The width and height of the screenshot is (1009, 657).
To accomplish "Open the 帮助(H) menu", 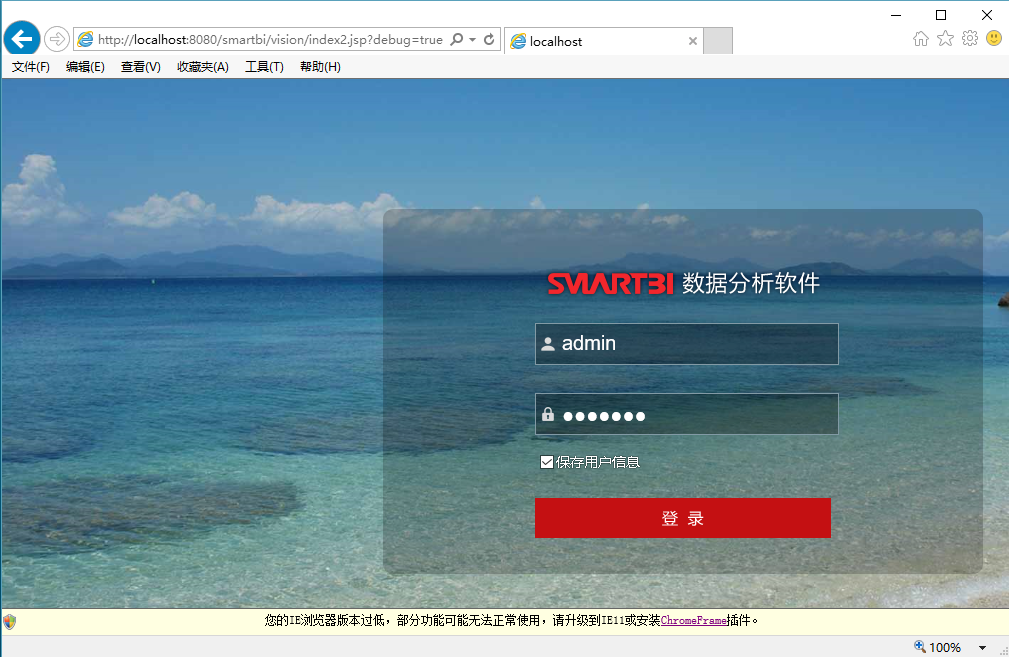I will tap(320, 67).
